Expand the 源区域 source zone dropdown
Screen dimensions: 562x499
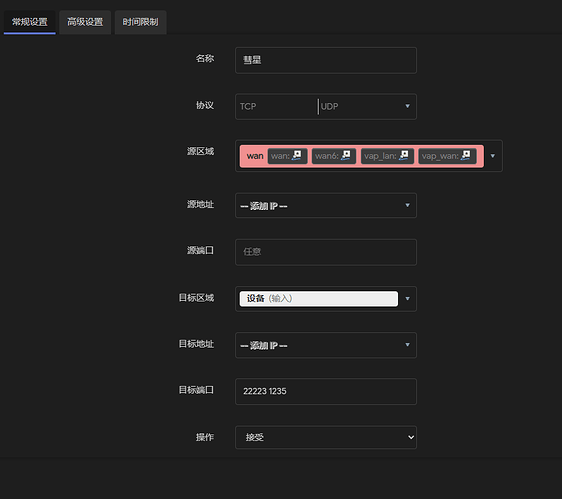point(492,156)
